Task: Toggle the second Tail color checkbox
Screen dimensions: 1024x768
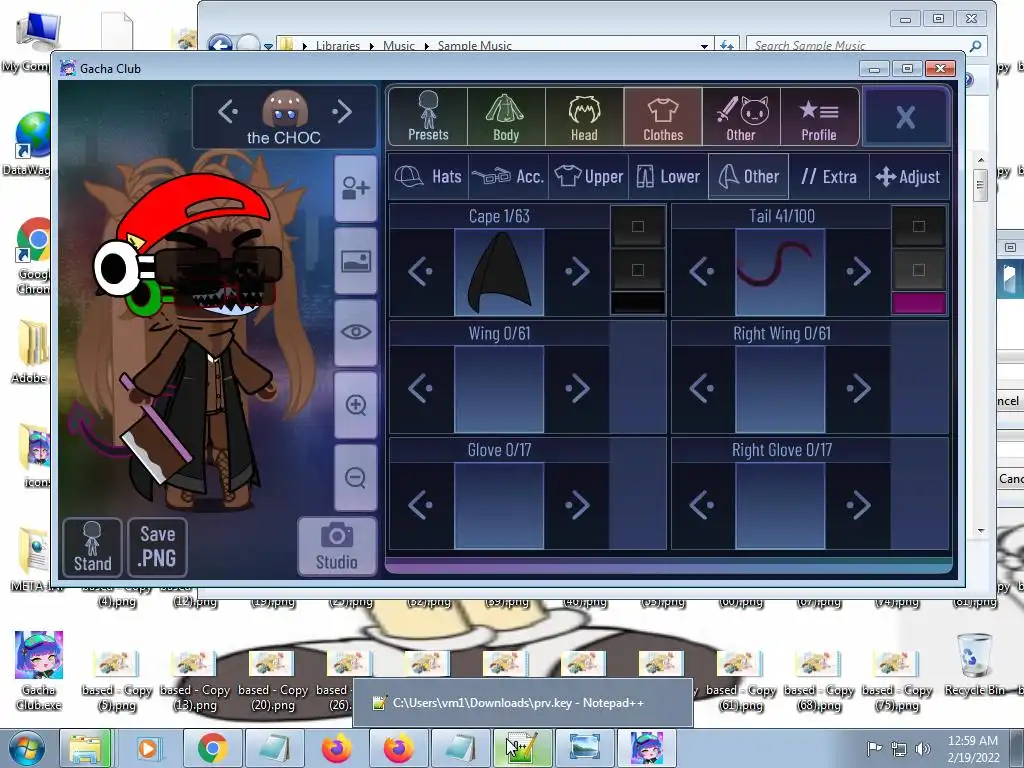Action: tap(919, 270)
